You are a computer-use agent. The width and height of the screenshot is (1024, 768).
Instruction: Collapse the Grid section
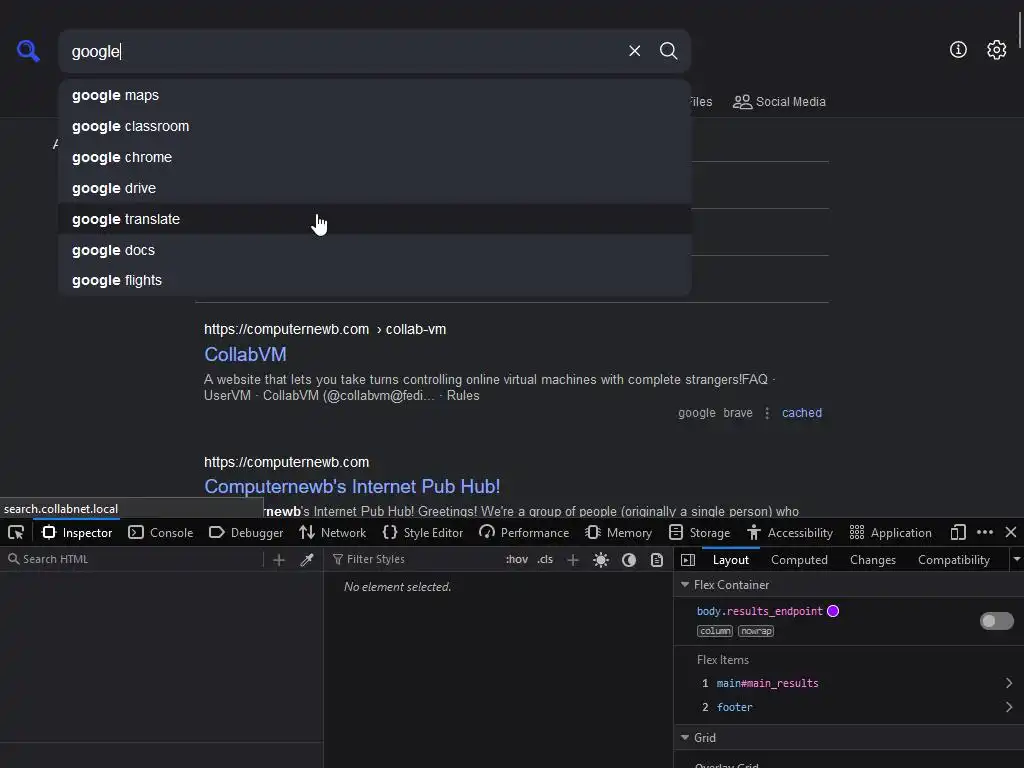[685, 737]
